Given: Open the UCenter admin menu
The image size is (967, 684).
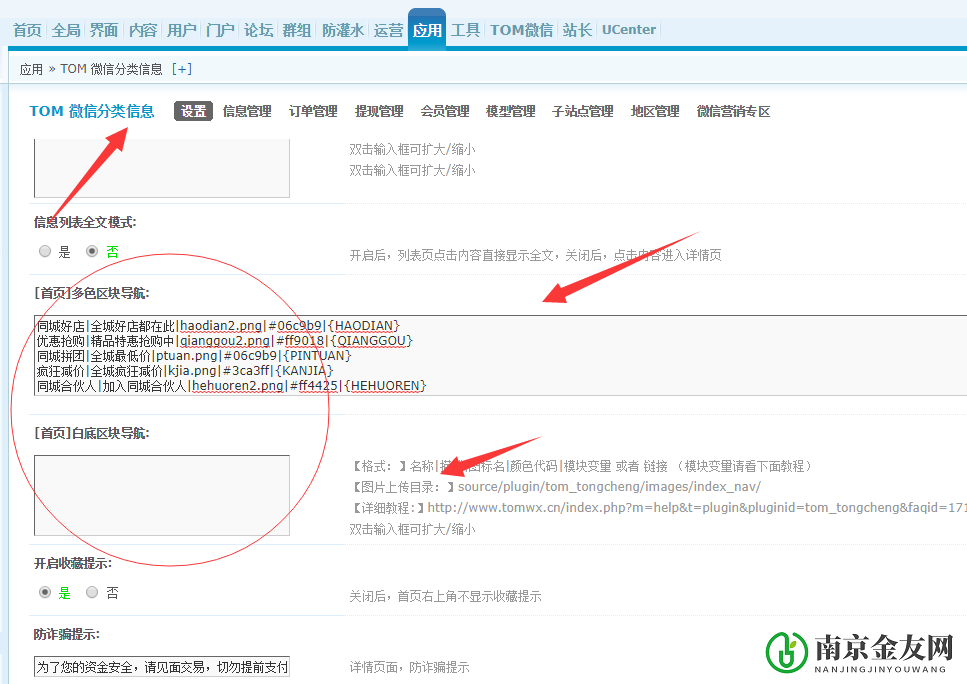Looking at the screenshot, I should [x=628, y=30].
